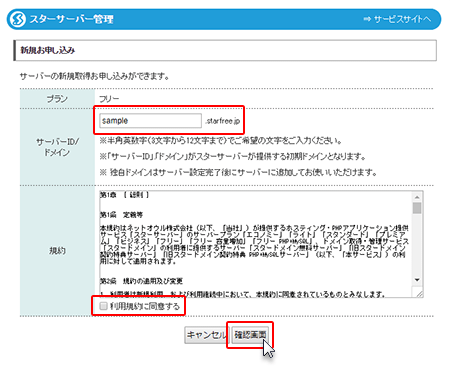Click the サーバーID/ドメイン row label
Viewport: 450px width, 370px height.
57,147
